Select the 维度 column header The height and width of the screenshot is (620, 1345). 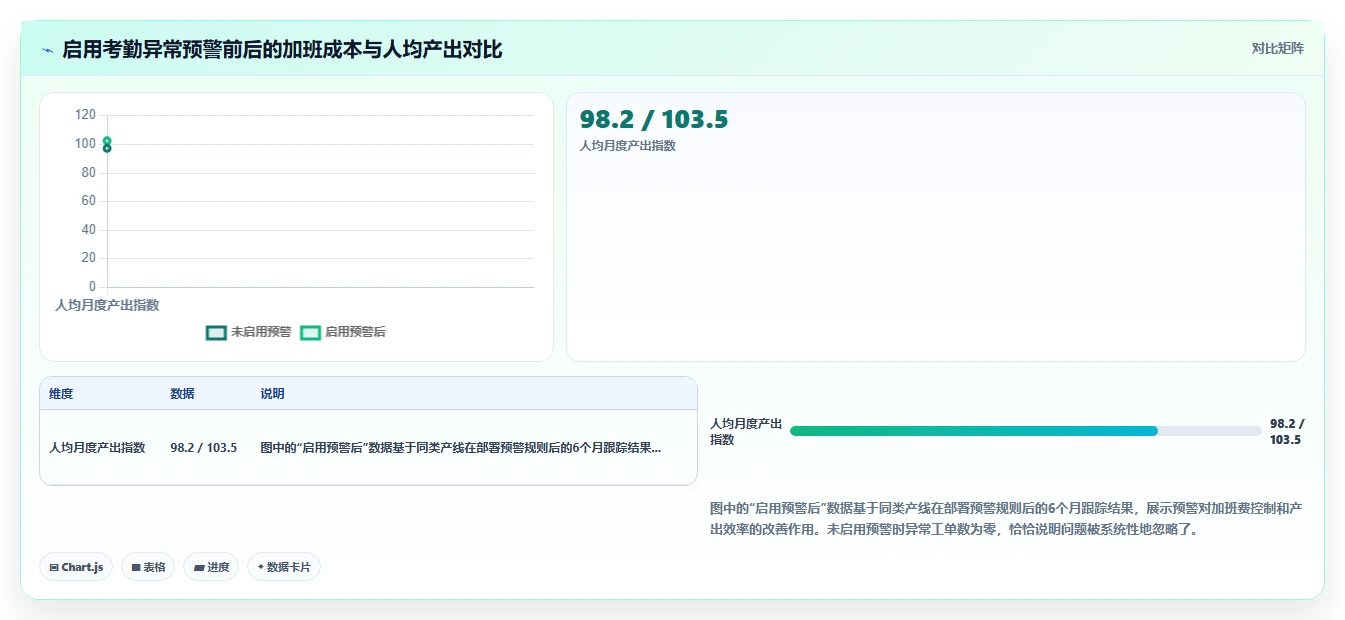pos(61,394)
